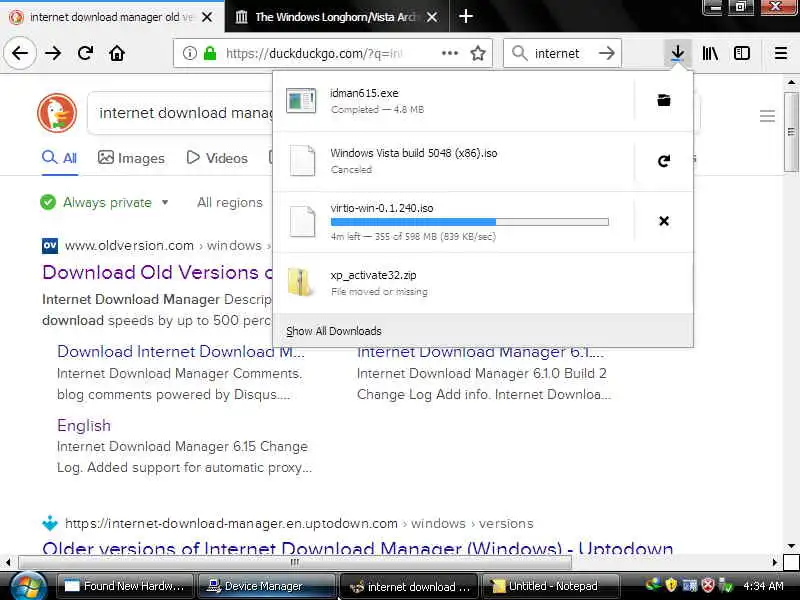Screen dimensions: 800x600
Task: Click the vertical scrollbar down arrow
Action: click(x=791, y=546)
